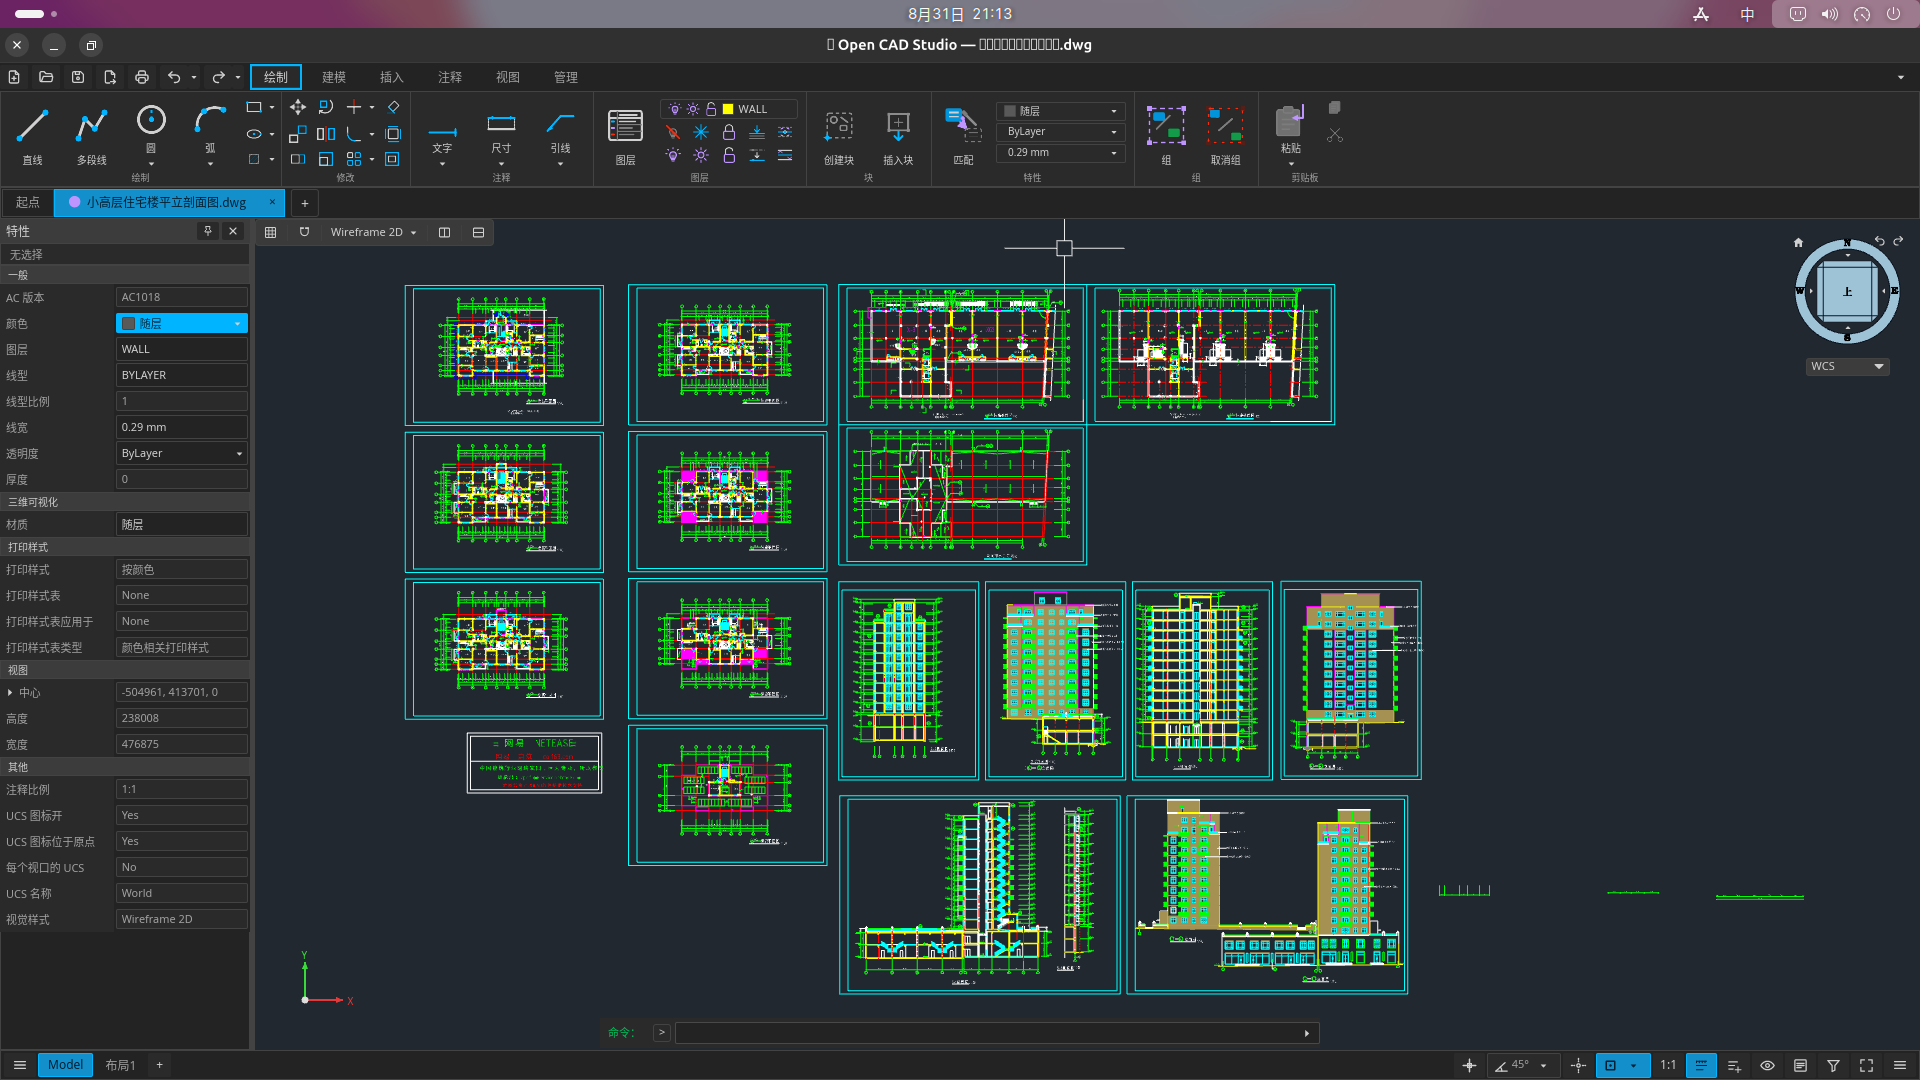Click the 插入块 insert block icon

[898, 134]
